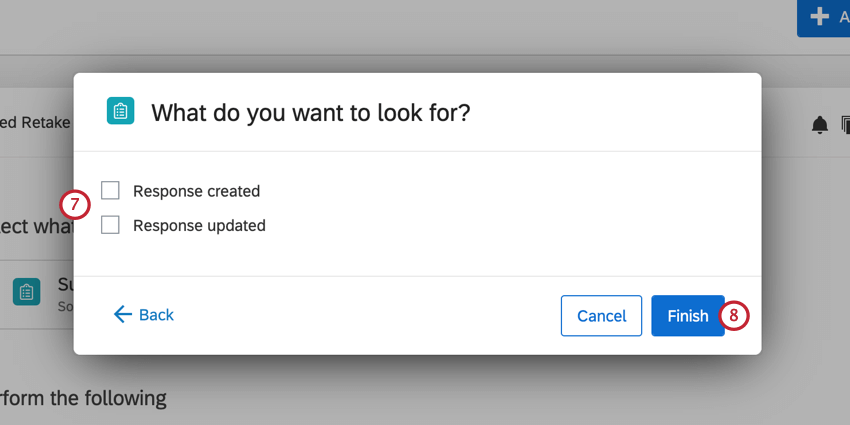Confirm with the Finish button

[687, 316]
